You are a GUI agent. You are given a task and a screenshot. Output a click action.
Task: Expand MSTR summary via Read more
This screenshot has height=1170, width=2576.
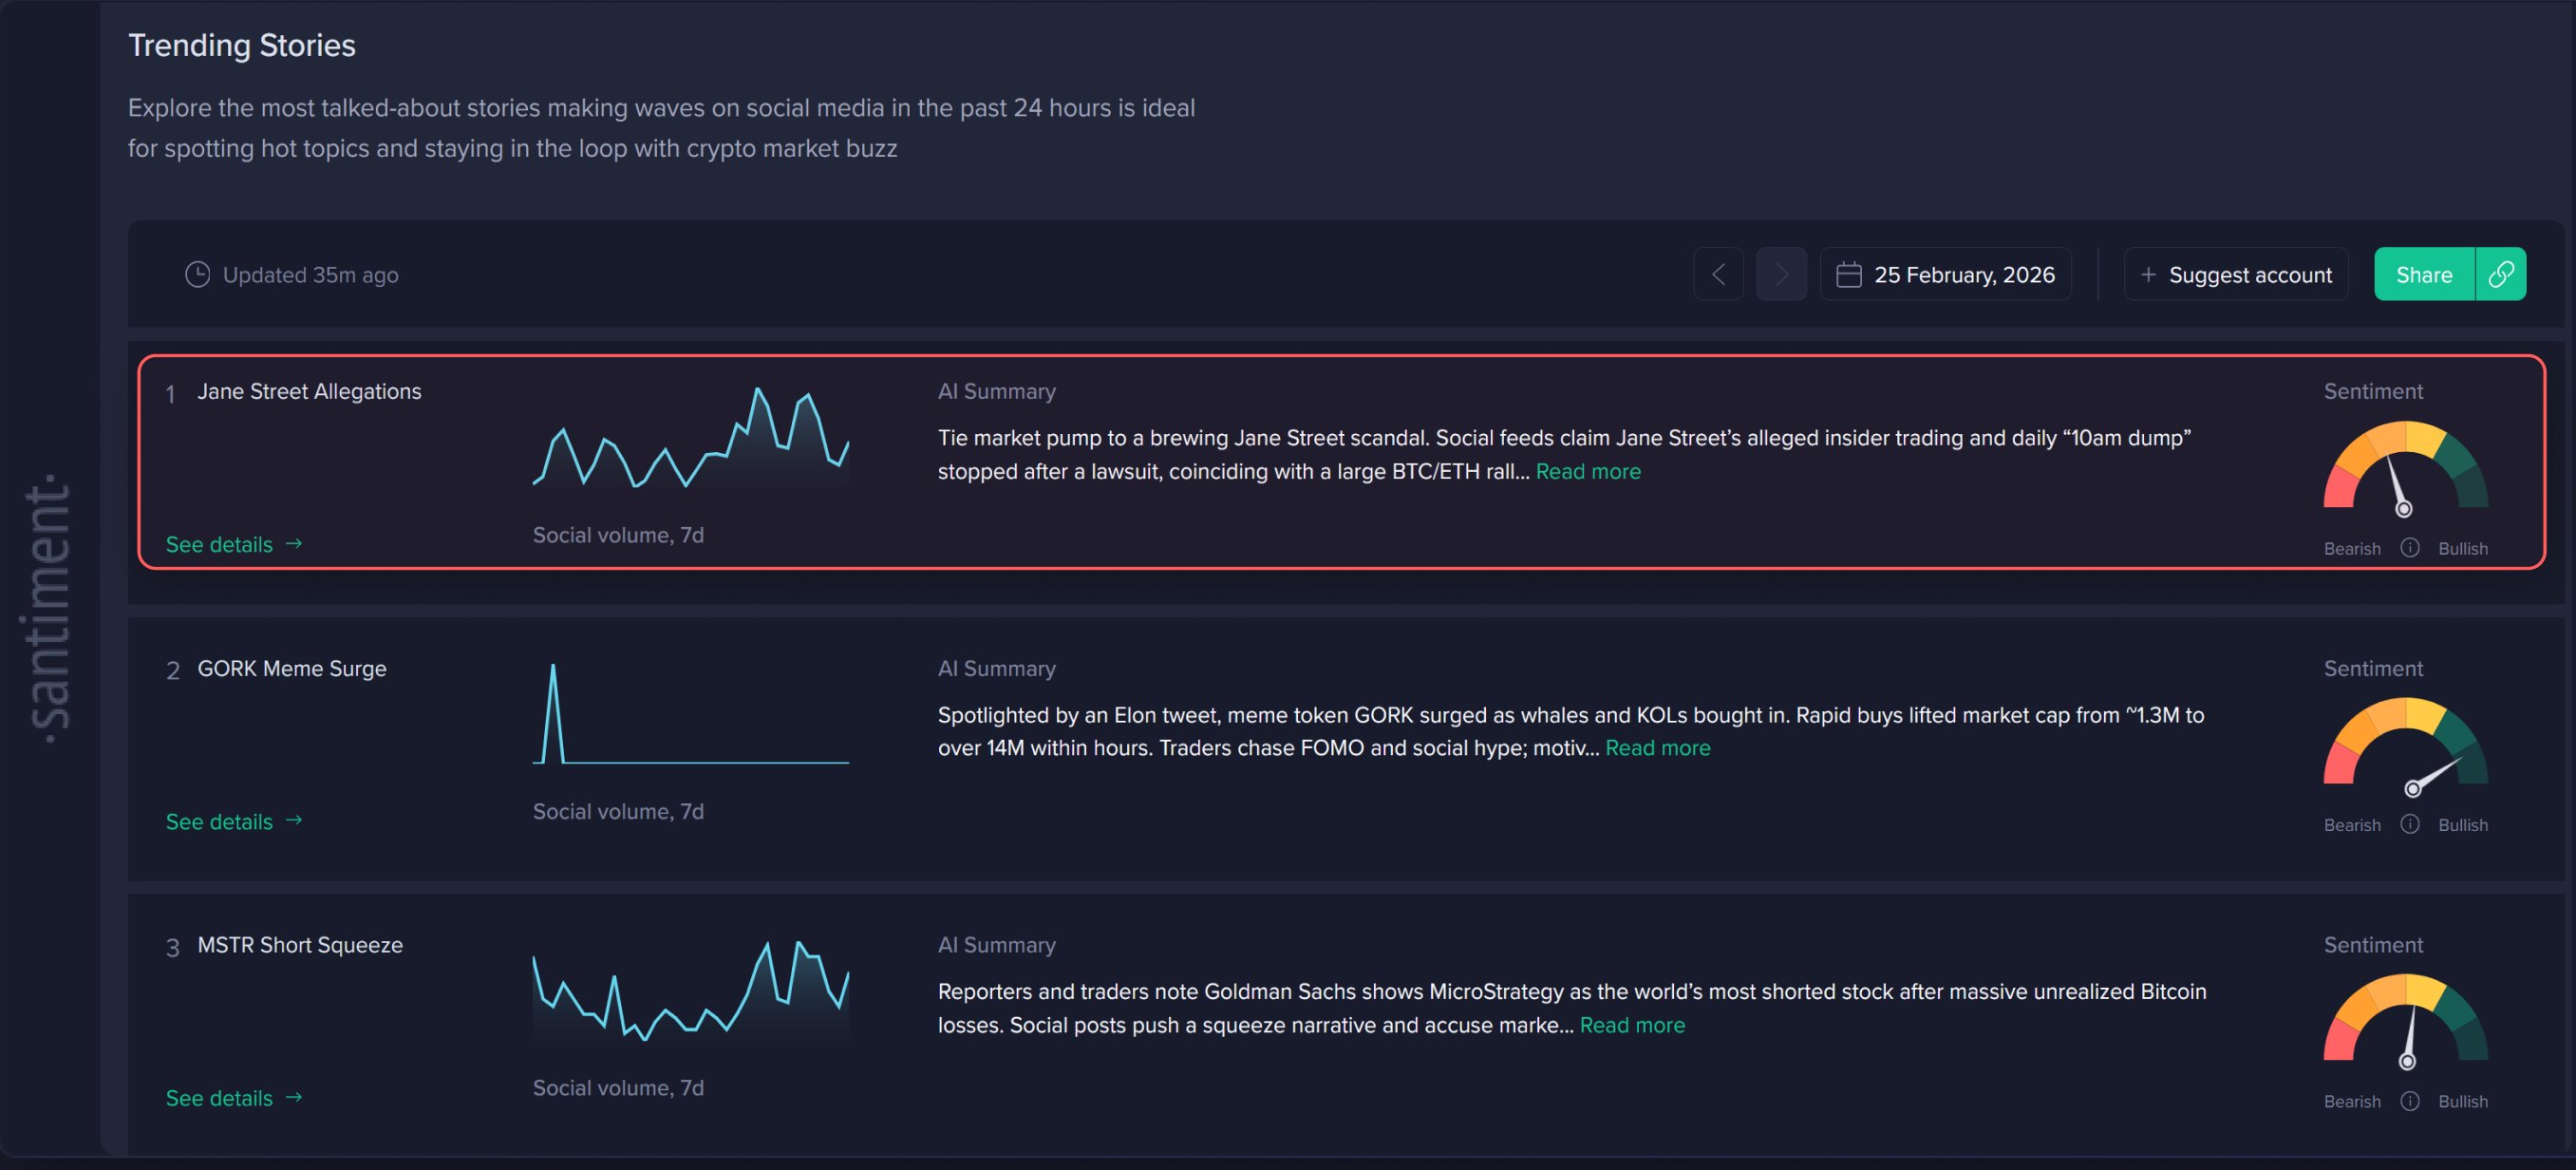point(1632,1025)
